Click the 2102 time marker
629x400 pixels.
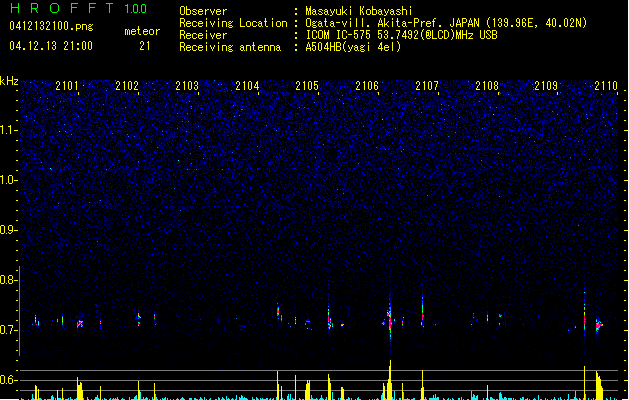click(x=127, y=86)
